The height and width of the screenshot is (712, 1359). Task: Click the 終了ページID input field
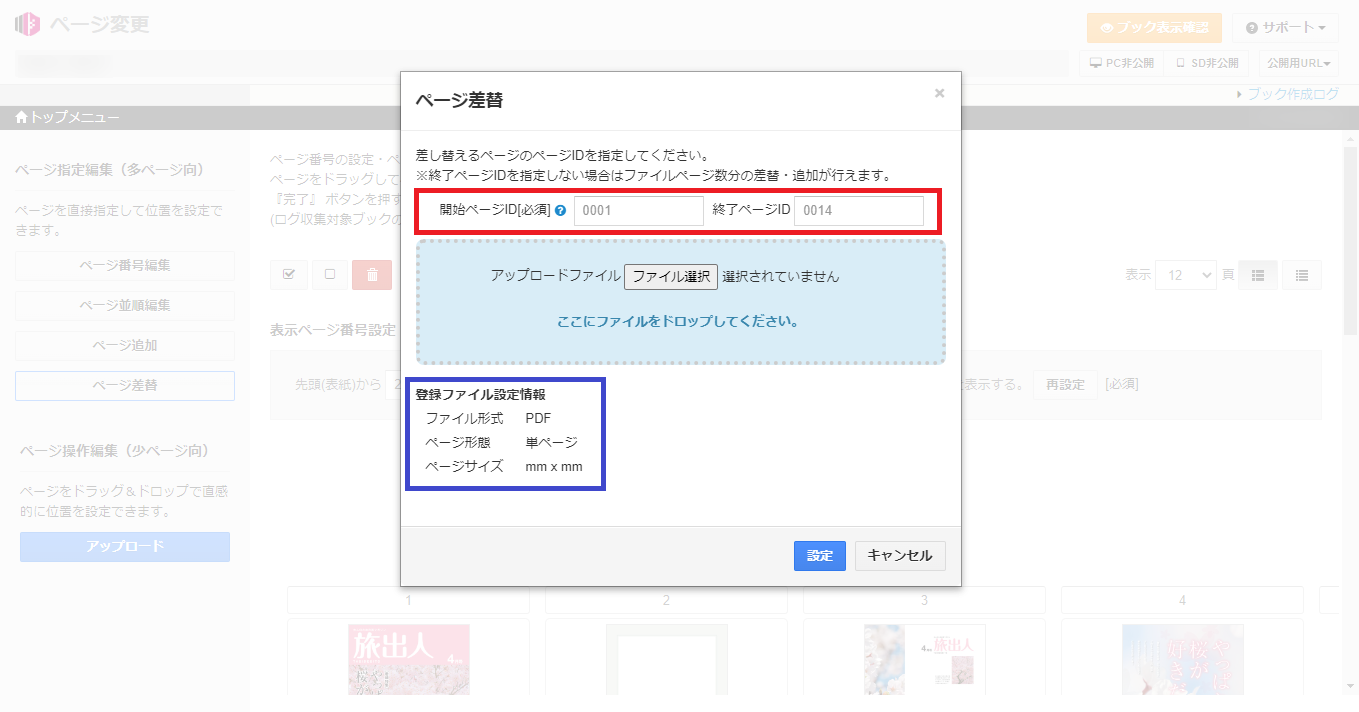pos(858,210)
